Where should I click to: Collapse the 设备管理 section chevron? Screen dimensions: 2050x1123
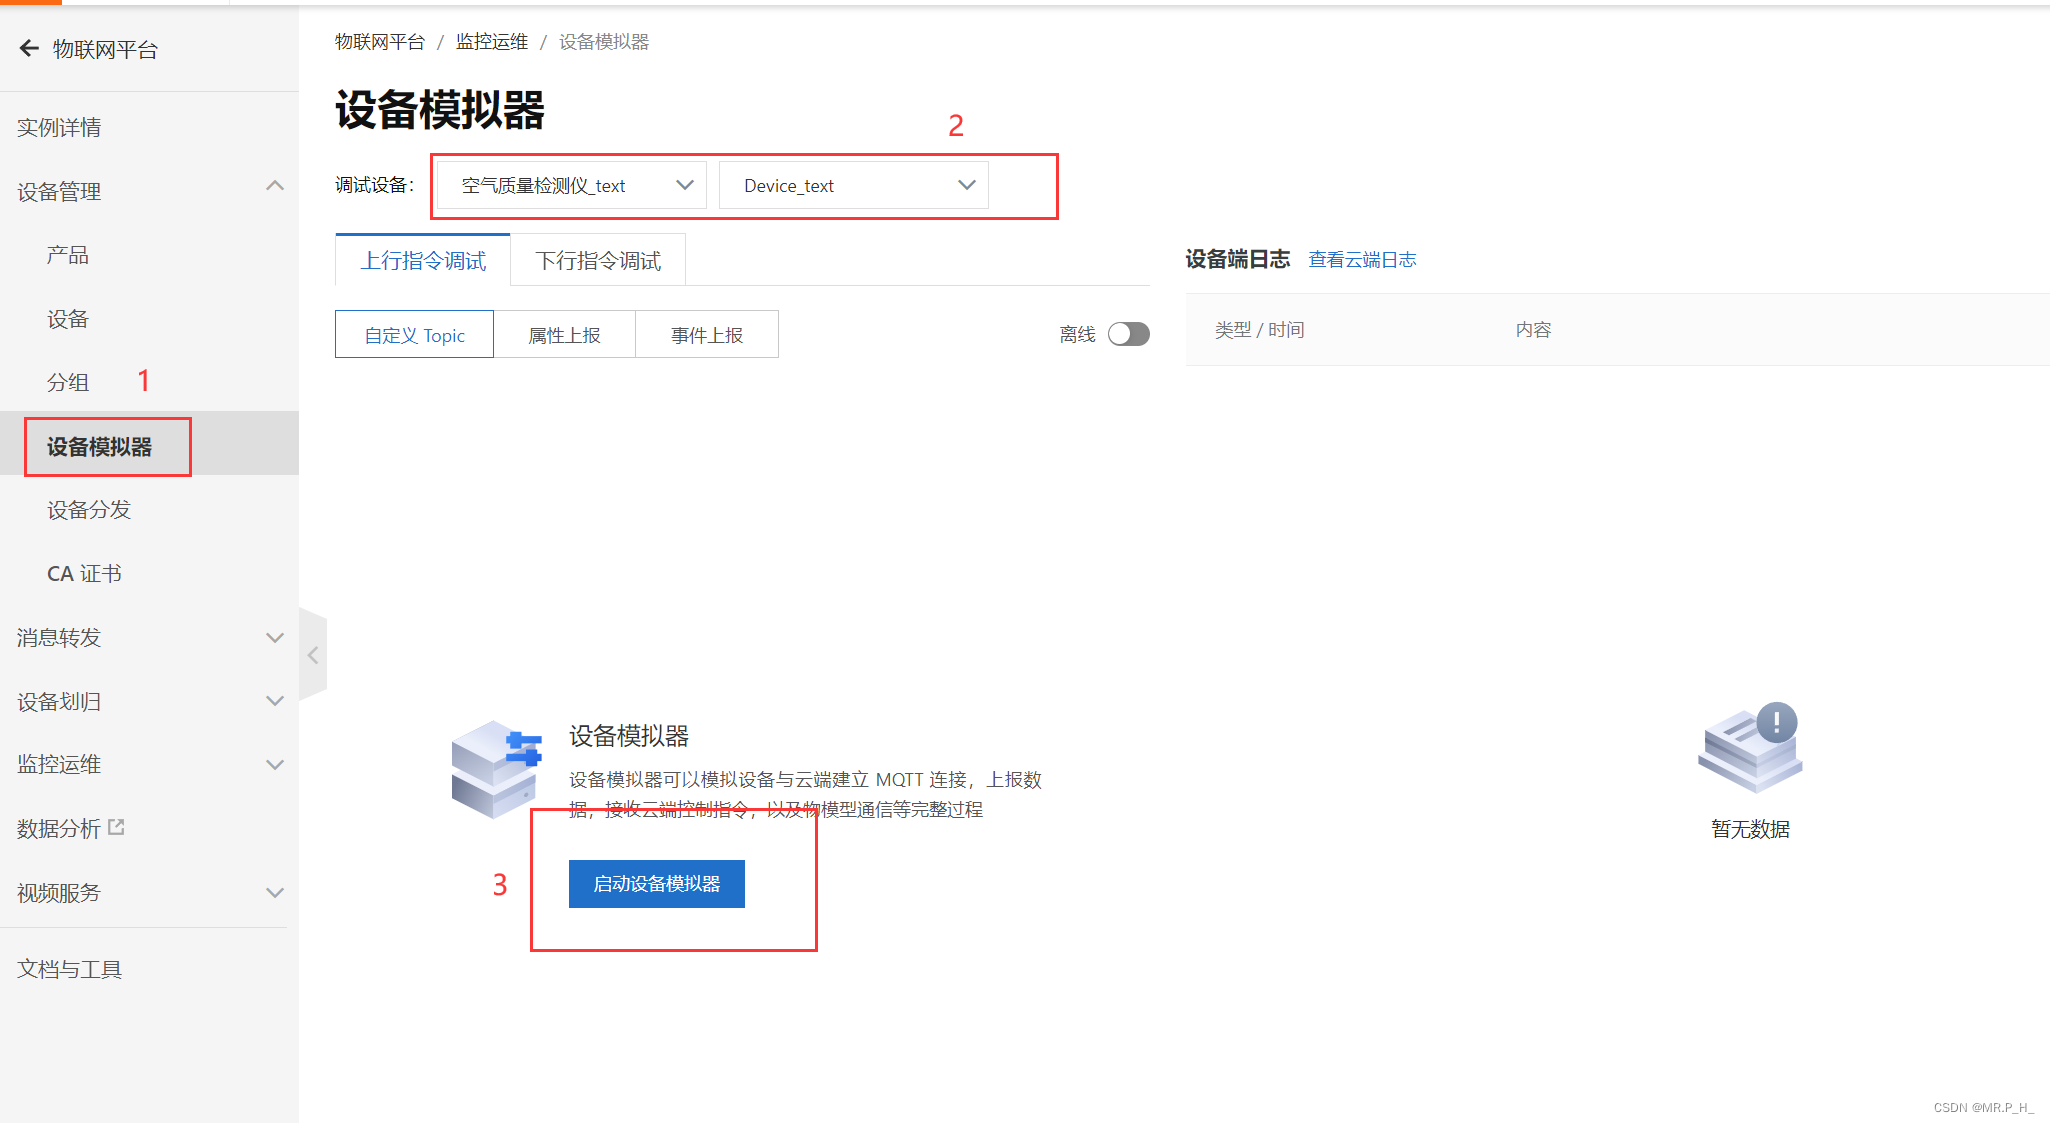point(275,187)
